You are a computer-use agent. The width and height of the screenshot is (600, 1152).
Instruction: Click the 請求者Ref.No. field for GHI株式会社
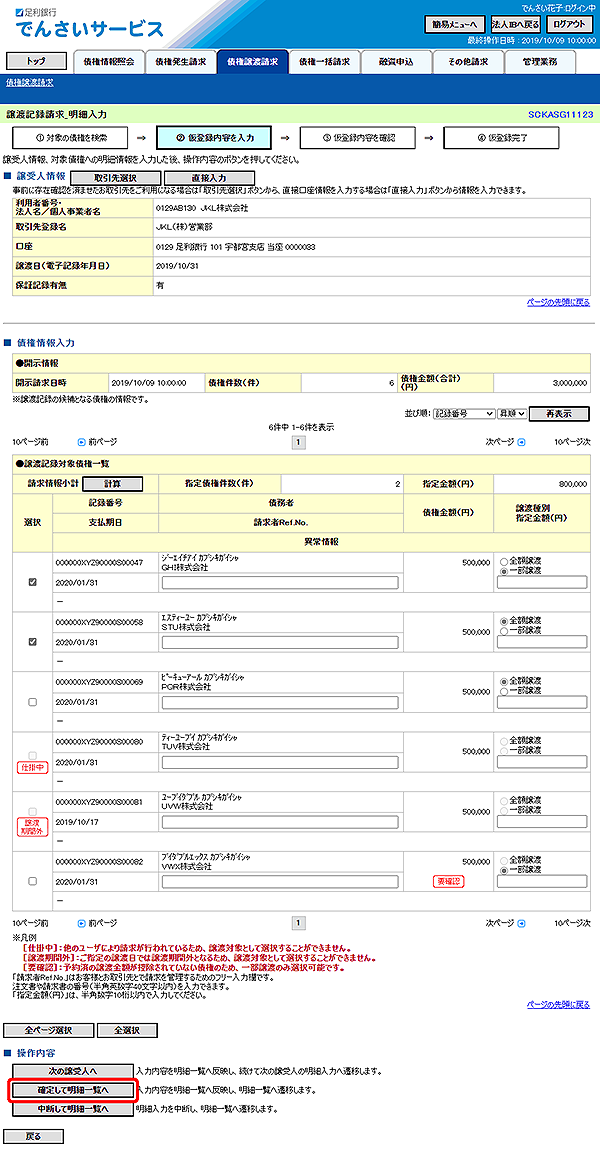point(281,583)
